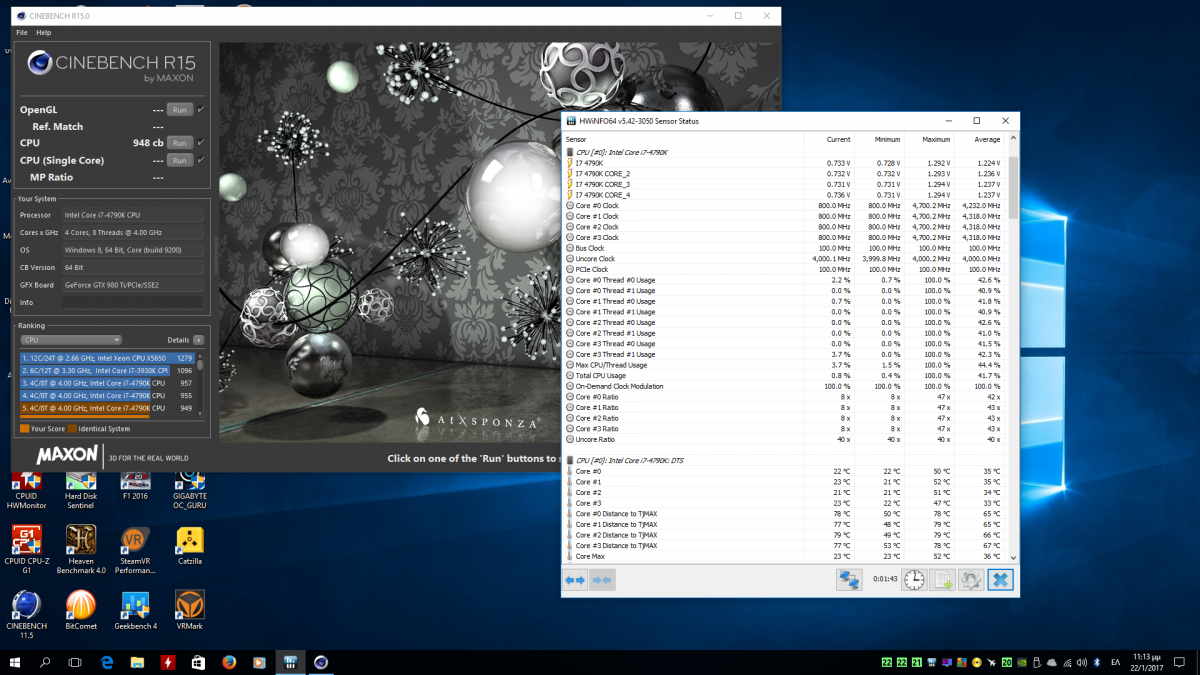This screenshot has width=1200, height=675.
Task: Select the Core Max temperature row
Action: (784, 556)
